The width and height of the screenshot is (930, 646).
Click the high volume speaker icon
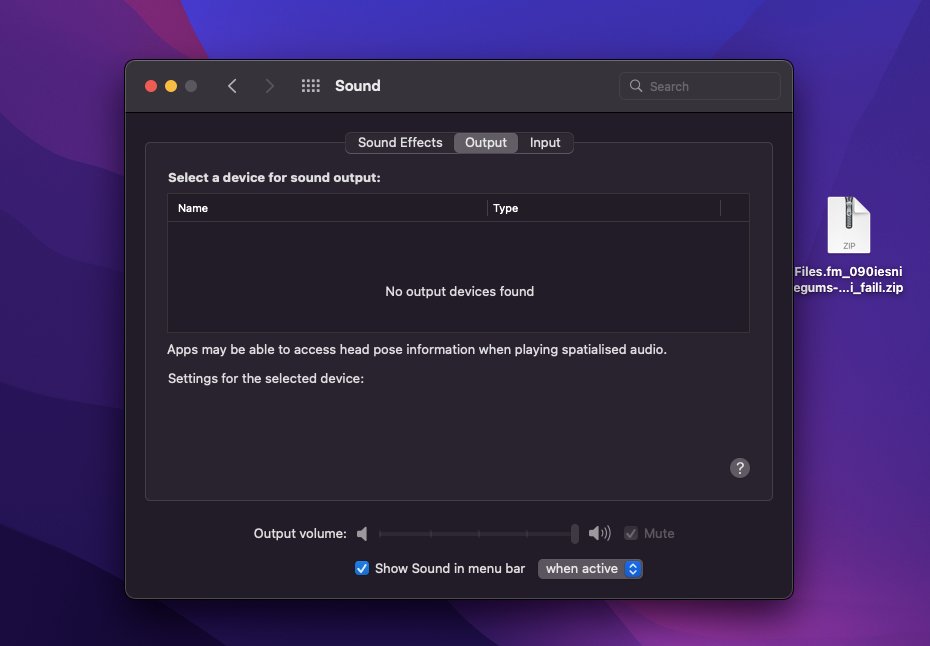coord(600,533)
